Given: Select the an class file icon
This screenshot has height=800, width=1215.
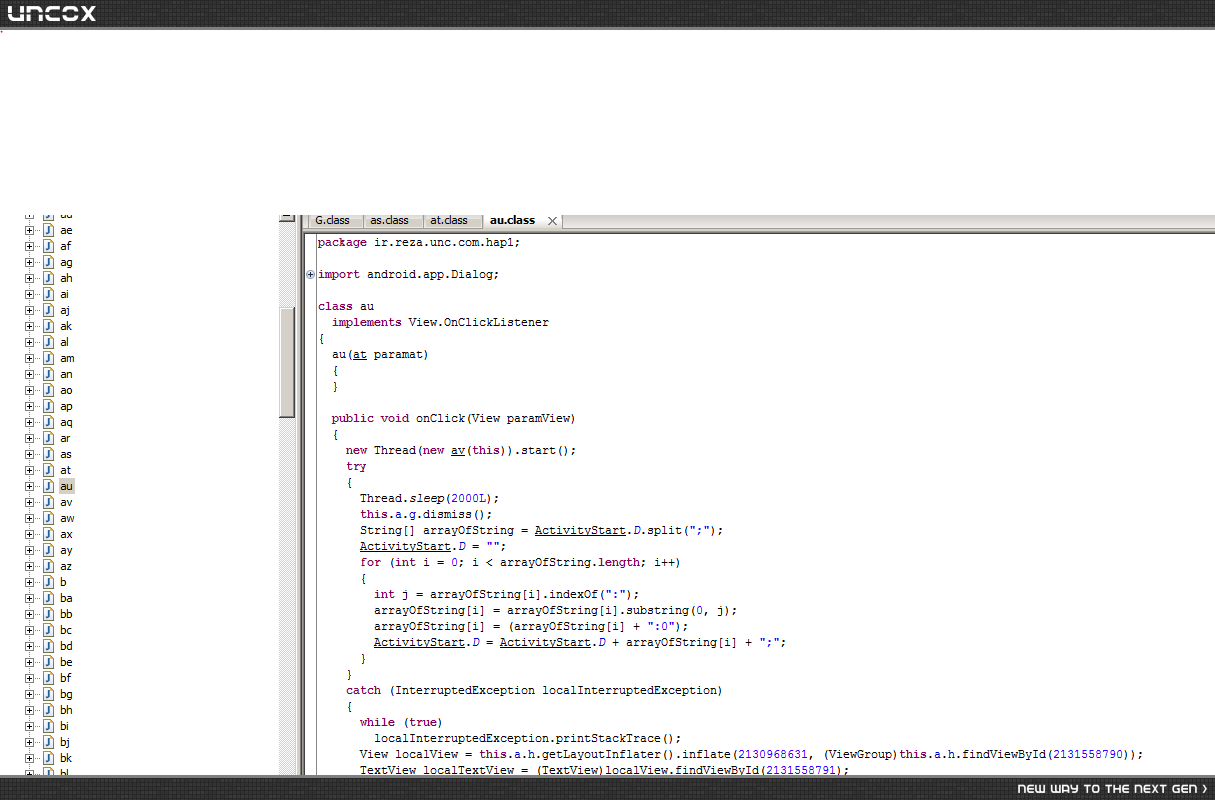Looking at the screenshot, I should click(x=47, y=374).
